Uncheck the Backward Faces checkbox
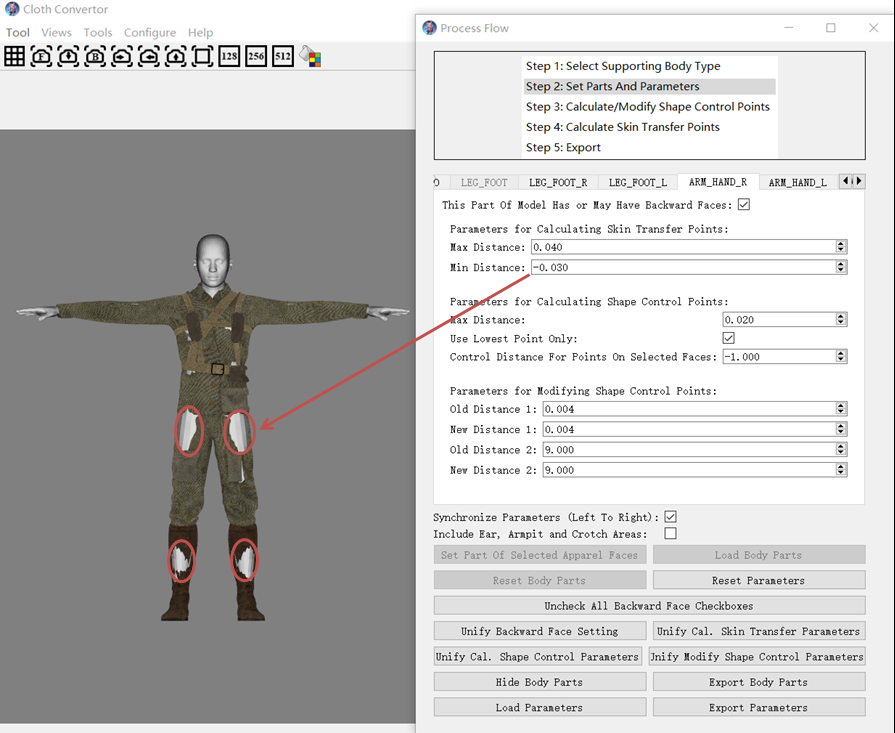895x733 pixels. tap(743, 205)
